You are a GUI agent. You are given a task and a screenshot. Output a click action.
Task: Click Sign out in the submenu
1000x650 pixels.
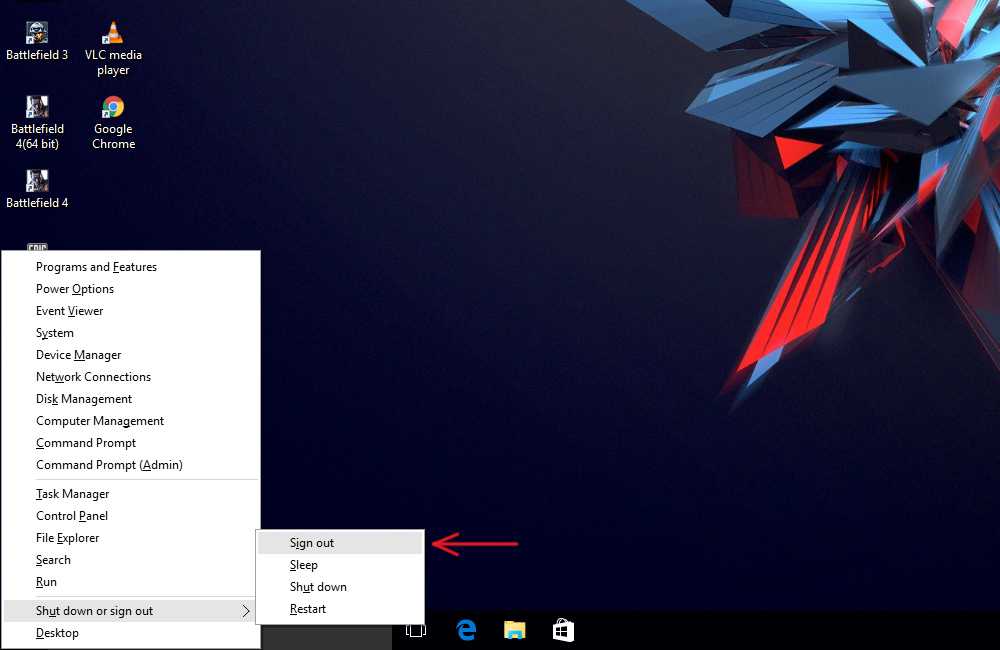tap(340, 543)
